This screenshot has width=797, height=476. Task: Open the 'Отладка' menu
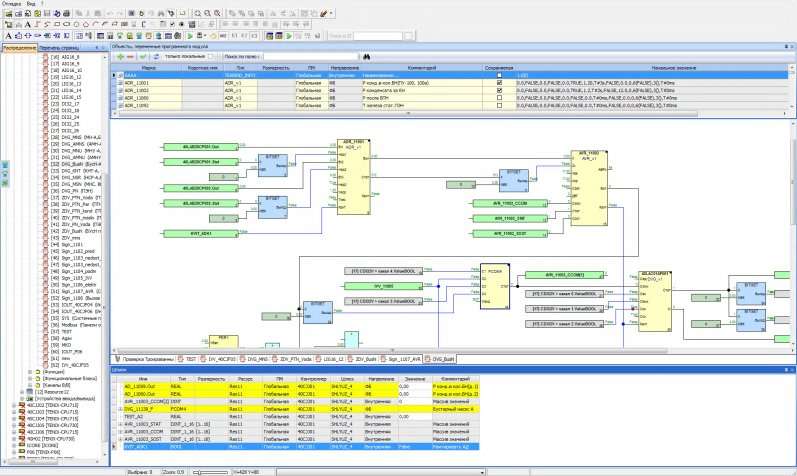point(12,3)
